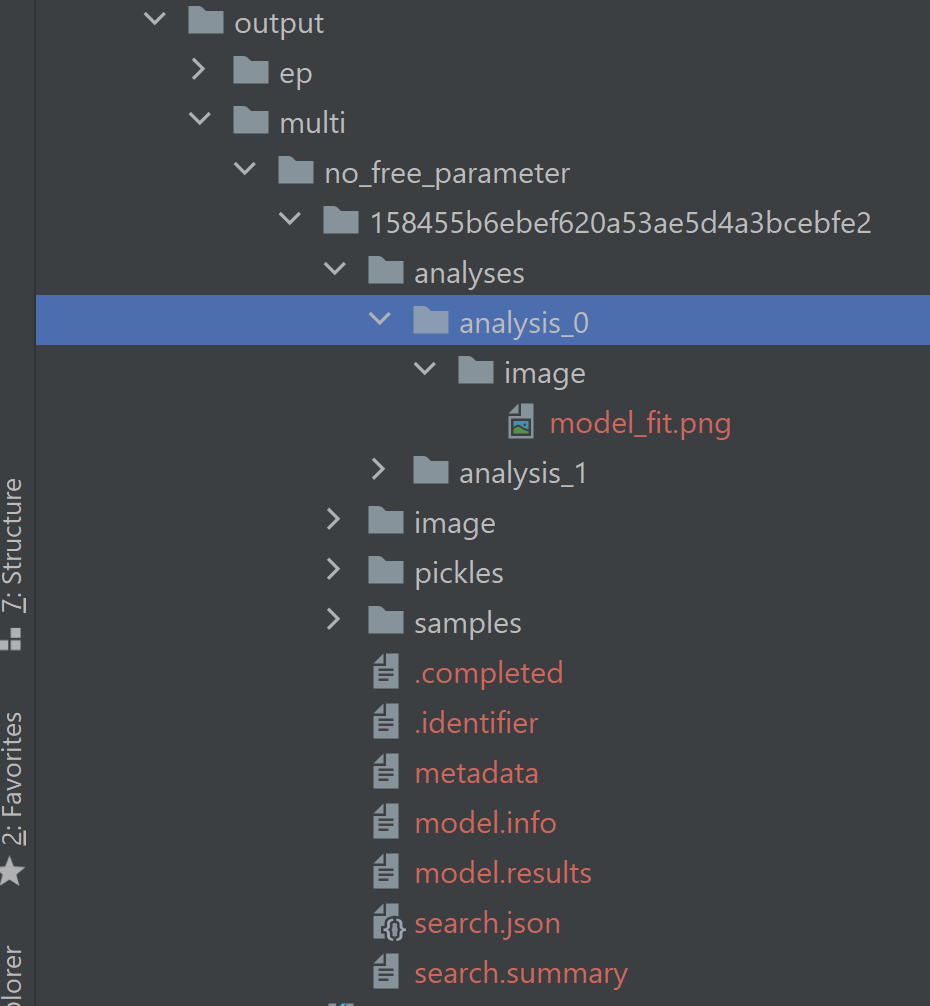This screenshot has height=1006, width=930.
Task: Click the model.results file icon
Action: click(x=386, y=871)
